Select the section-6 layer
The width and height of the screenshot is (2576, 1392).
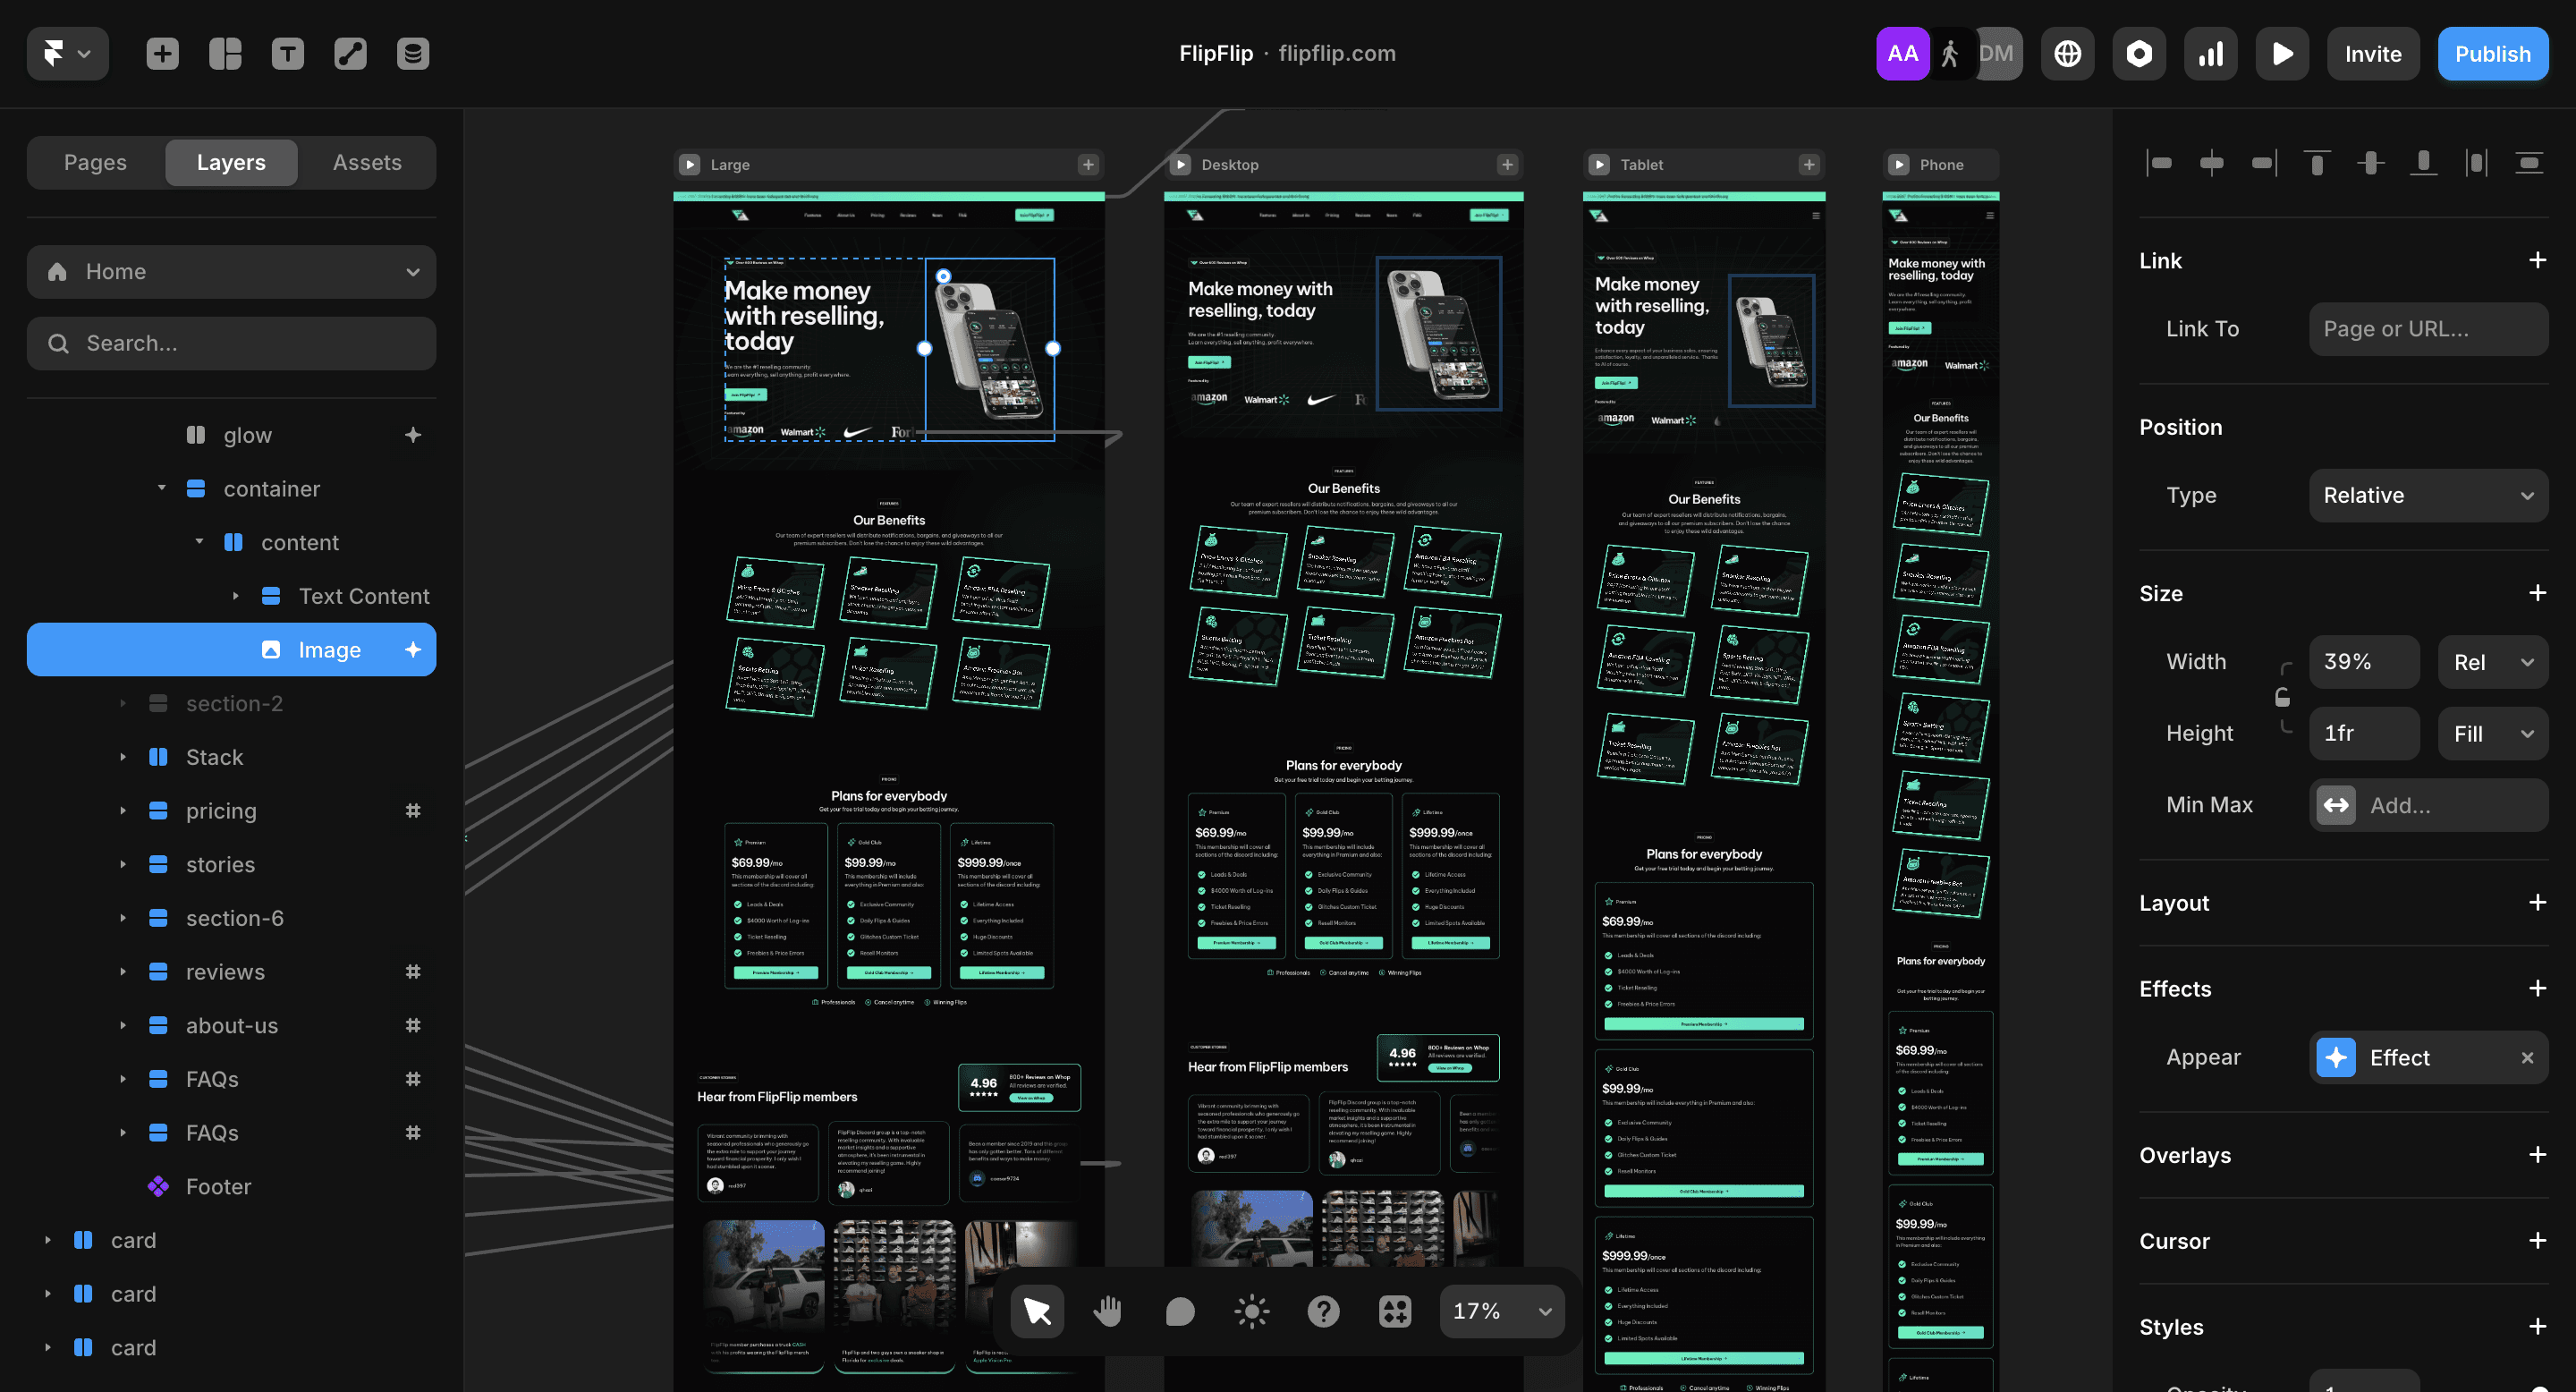[234, 918]
